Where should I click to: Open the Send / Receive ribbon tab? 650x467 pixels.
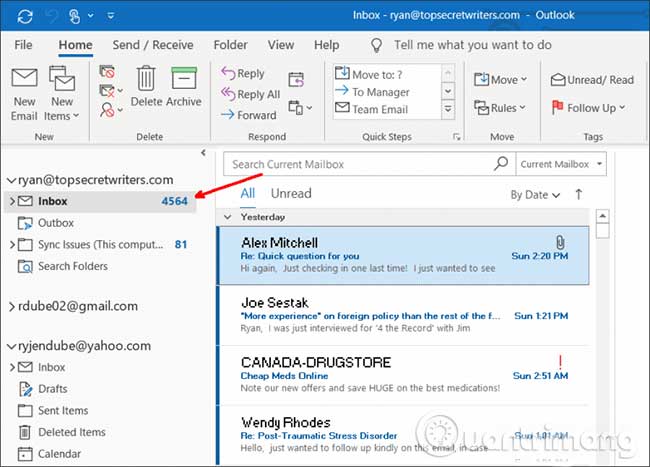(153, 45)
